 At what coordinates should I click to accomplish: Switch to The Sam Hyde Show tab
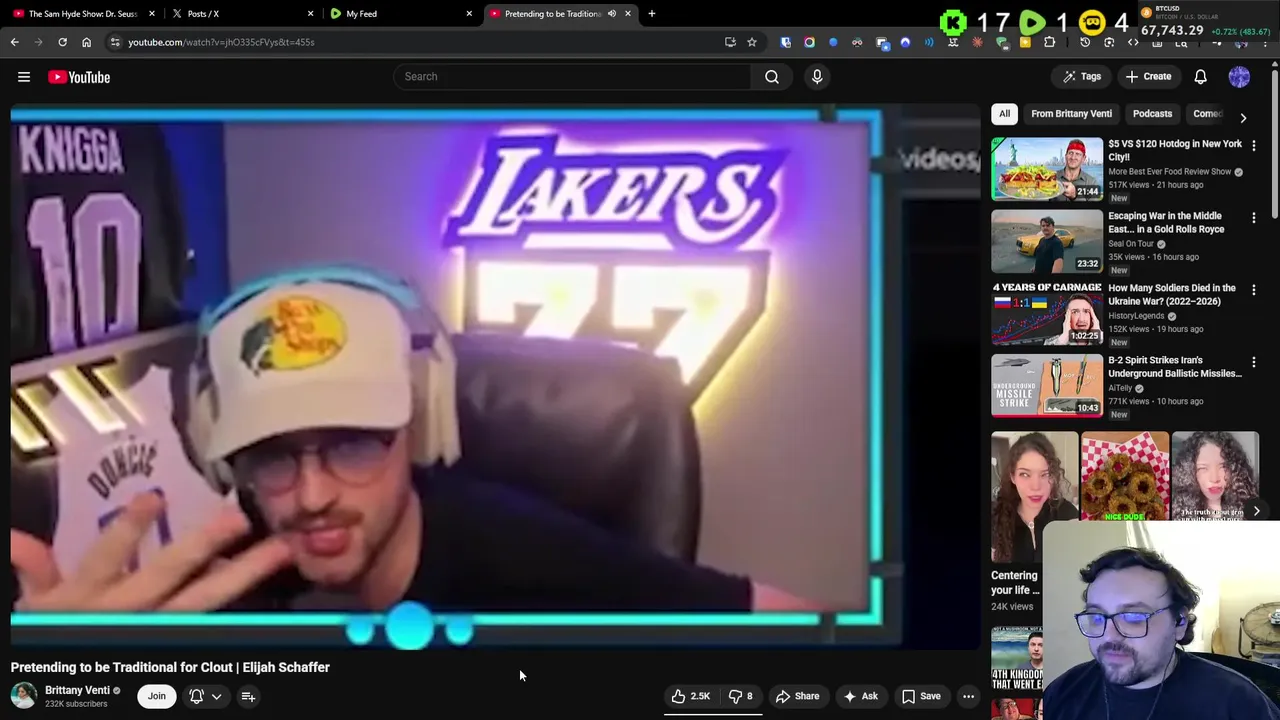83,14
